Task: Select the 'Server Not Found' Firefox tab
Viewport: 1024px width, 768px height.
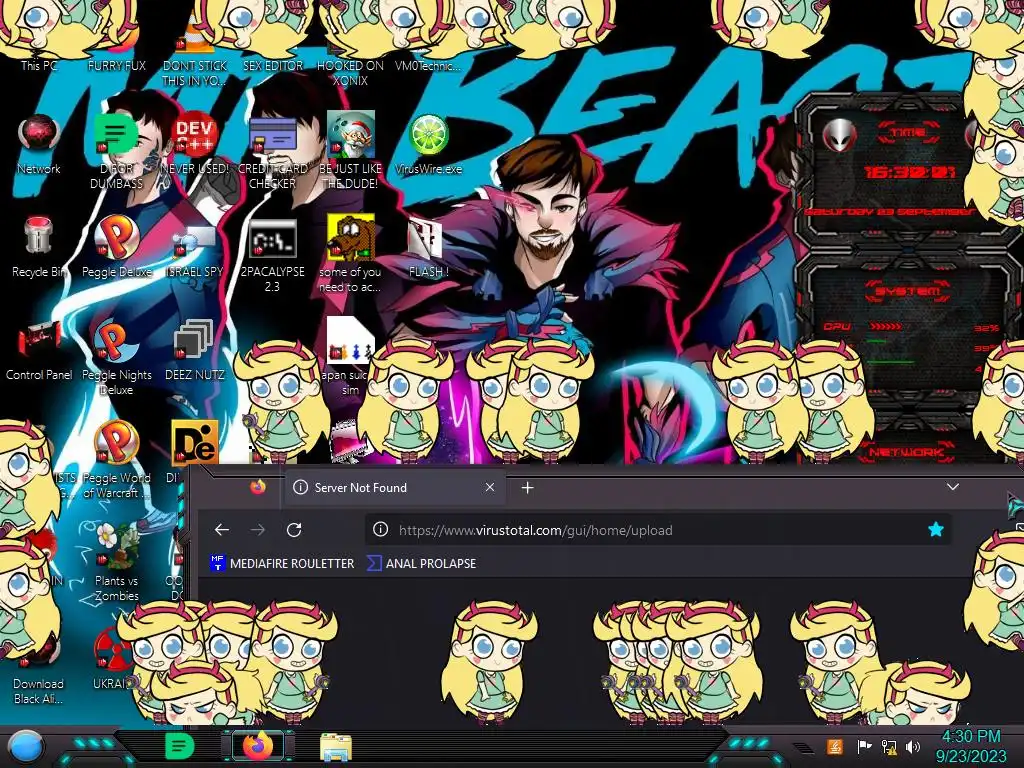Action: [x=394, y=487]
